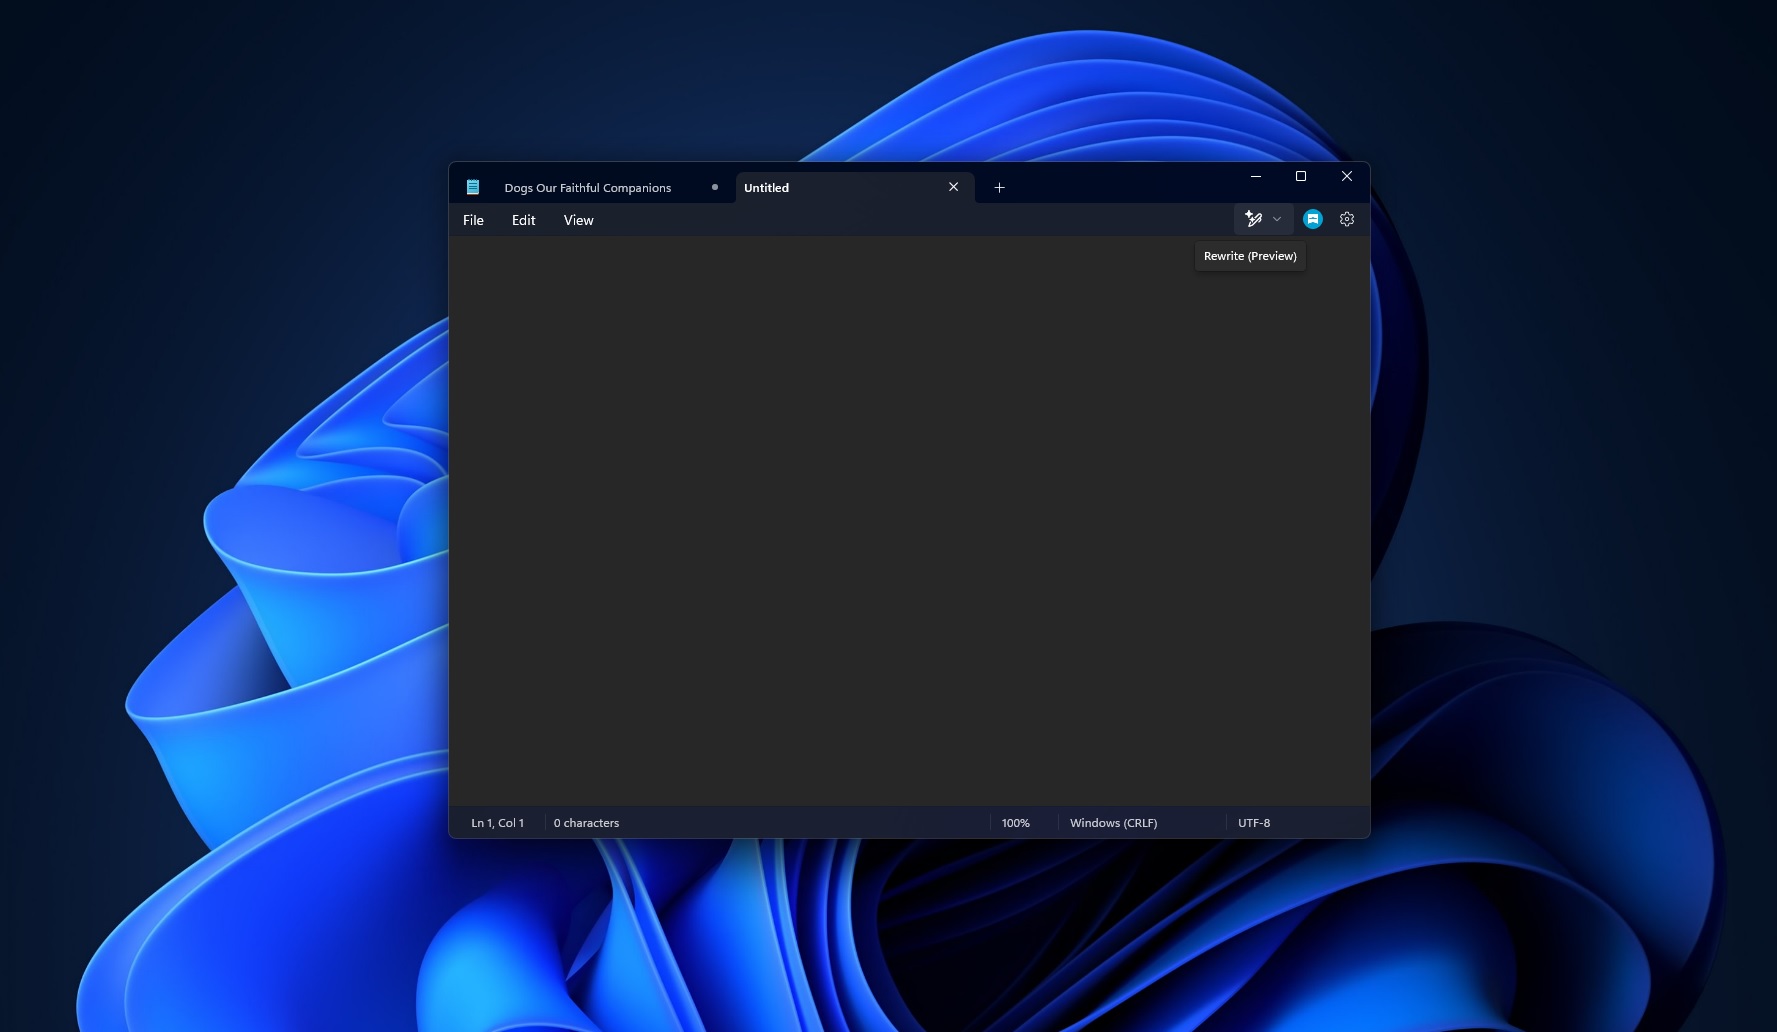Select the Untitled tab label

coord(766,187)
